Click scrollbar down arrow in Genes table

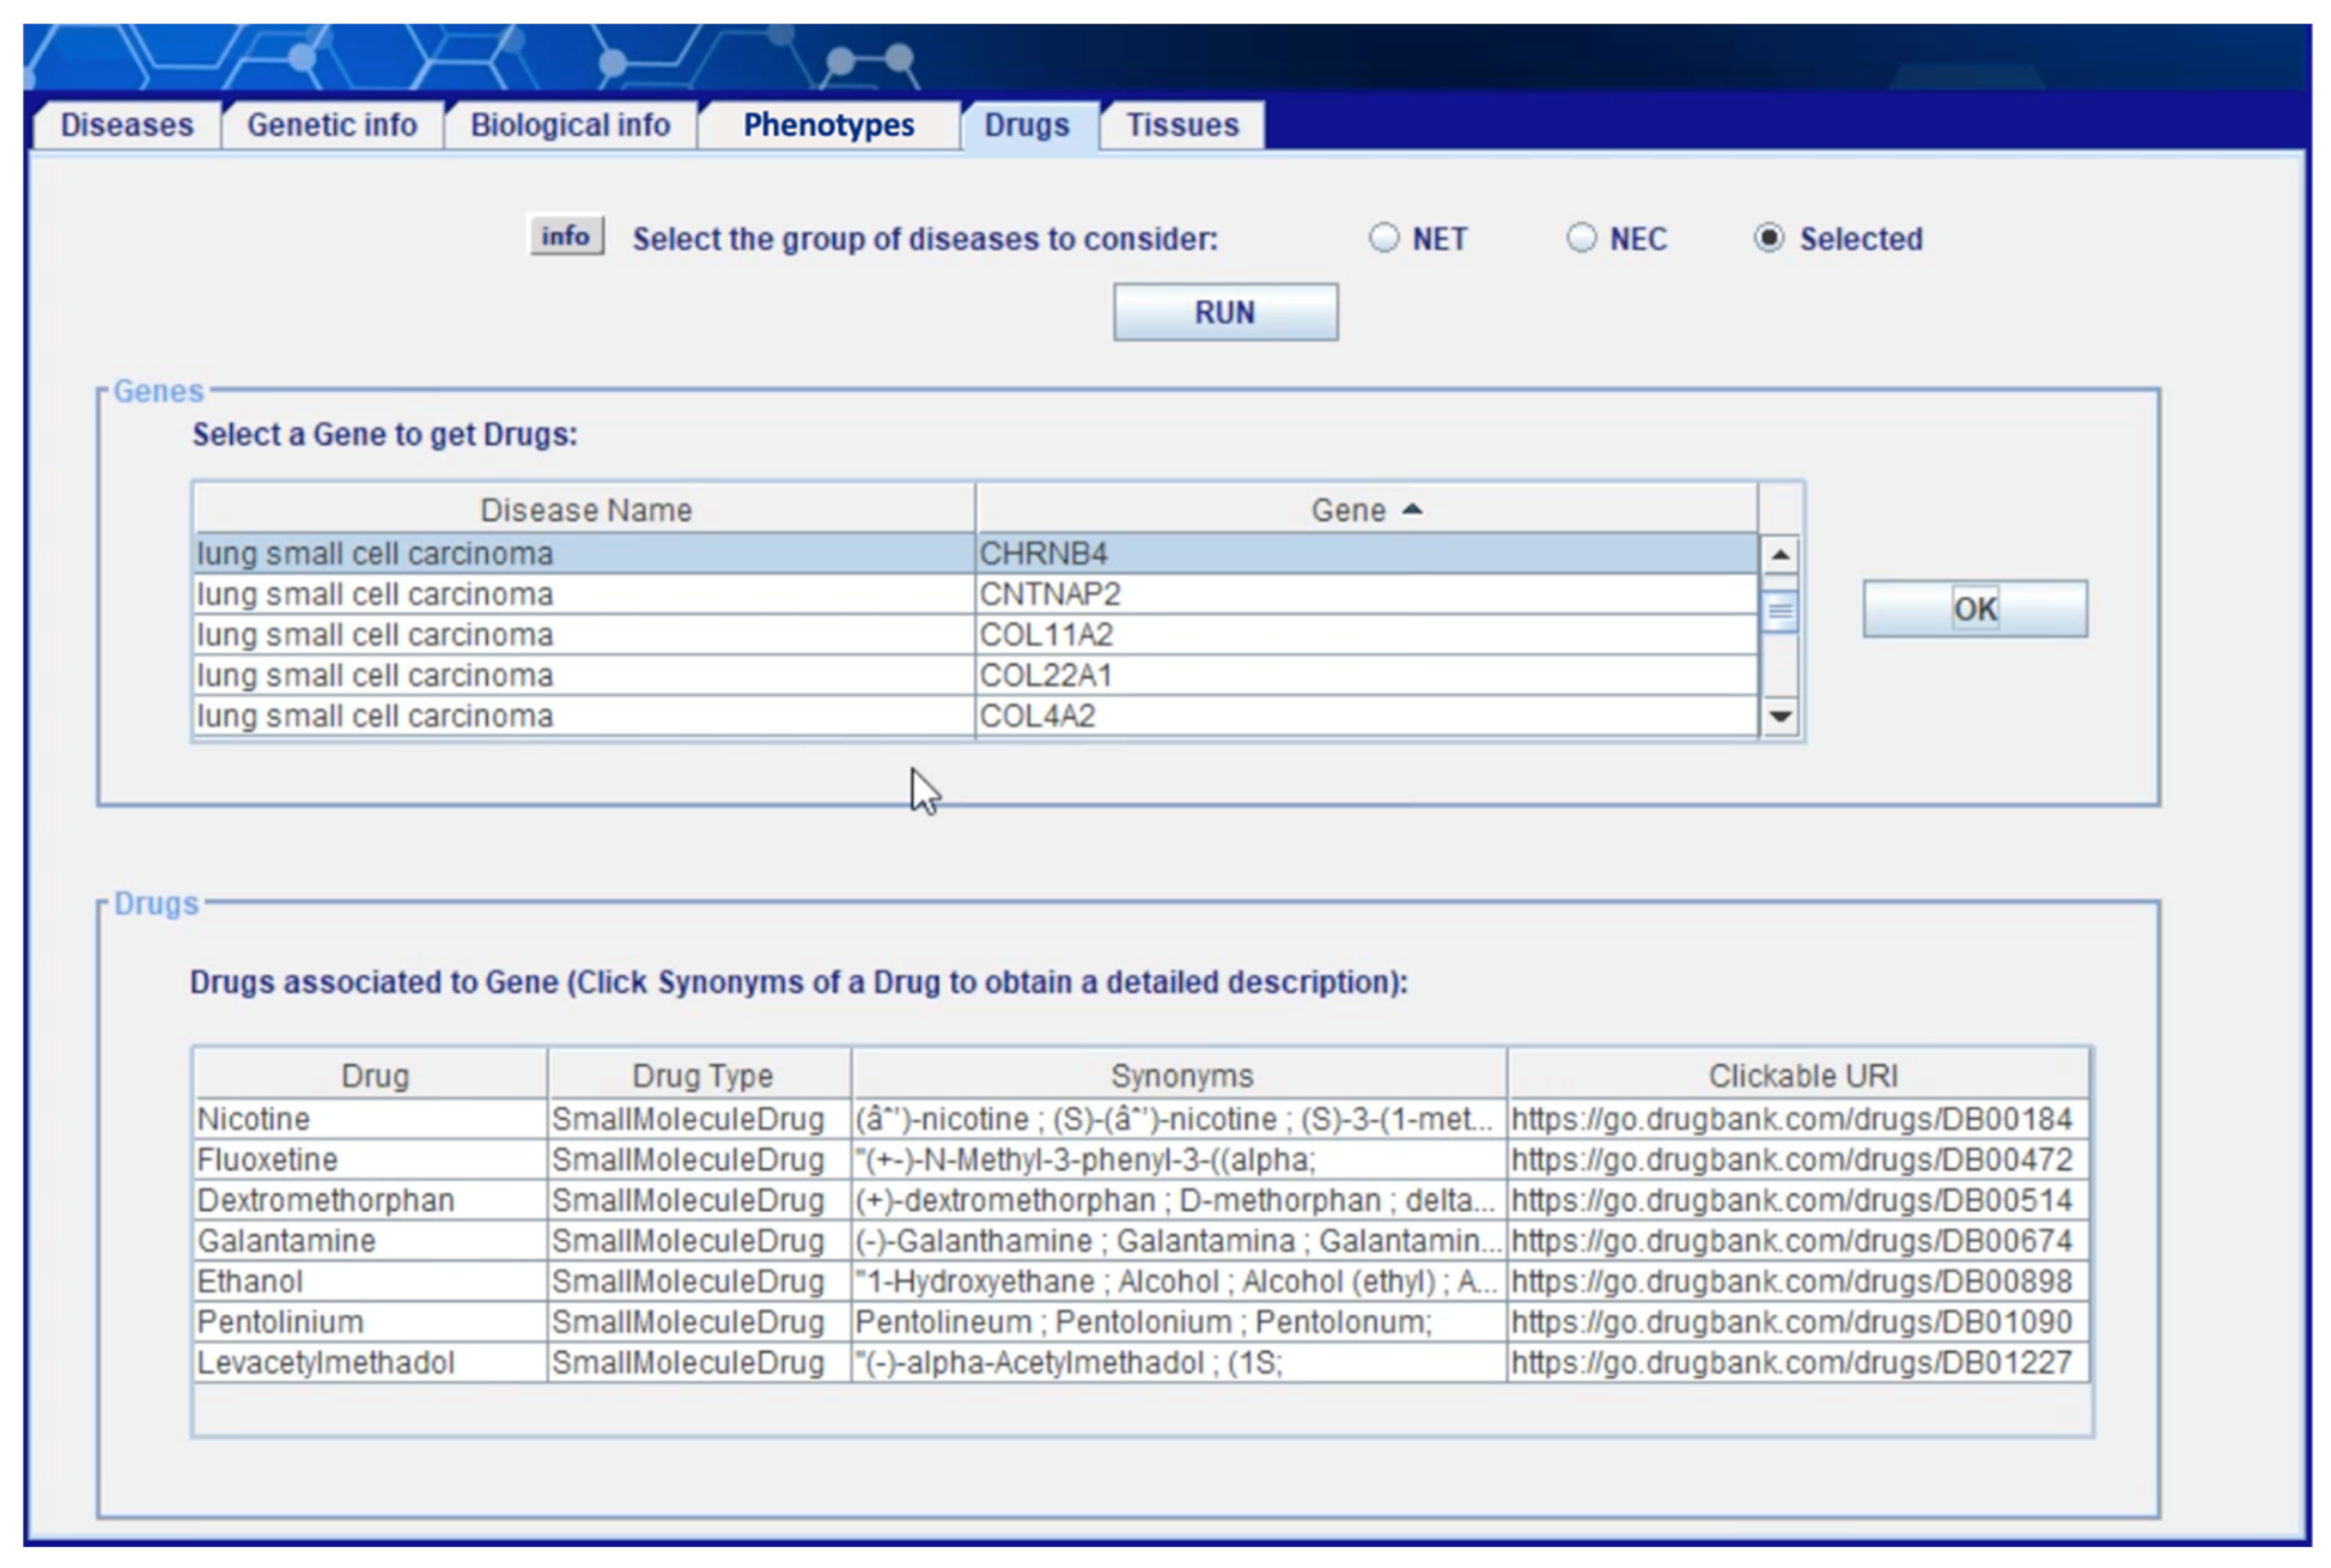point(1779,716)
